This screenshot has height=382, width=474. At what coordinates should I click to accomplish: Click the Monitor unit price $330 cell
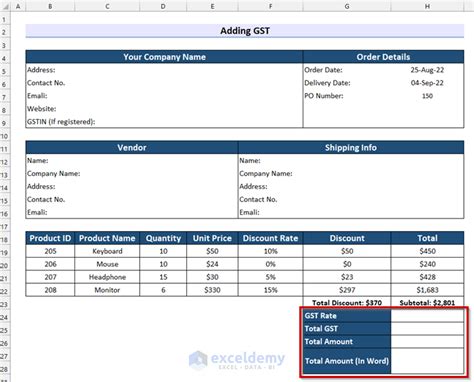point(212,290)
